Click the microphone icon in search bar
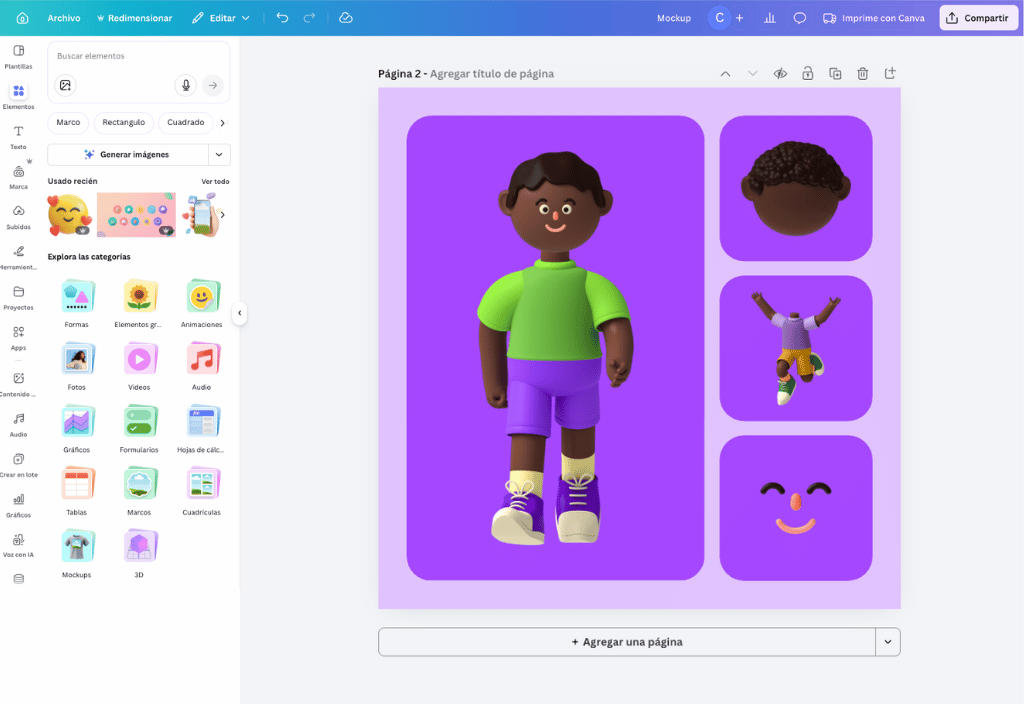Viewport: 1024px width, 704px height. tap(186, 85)
